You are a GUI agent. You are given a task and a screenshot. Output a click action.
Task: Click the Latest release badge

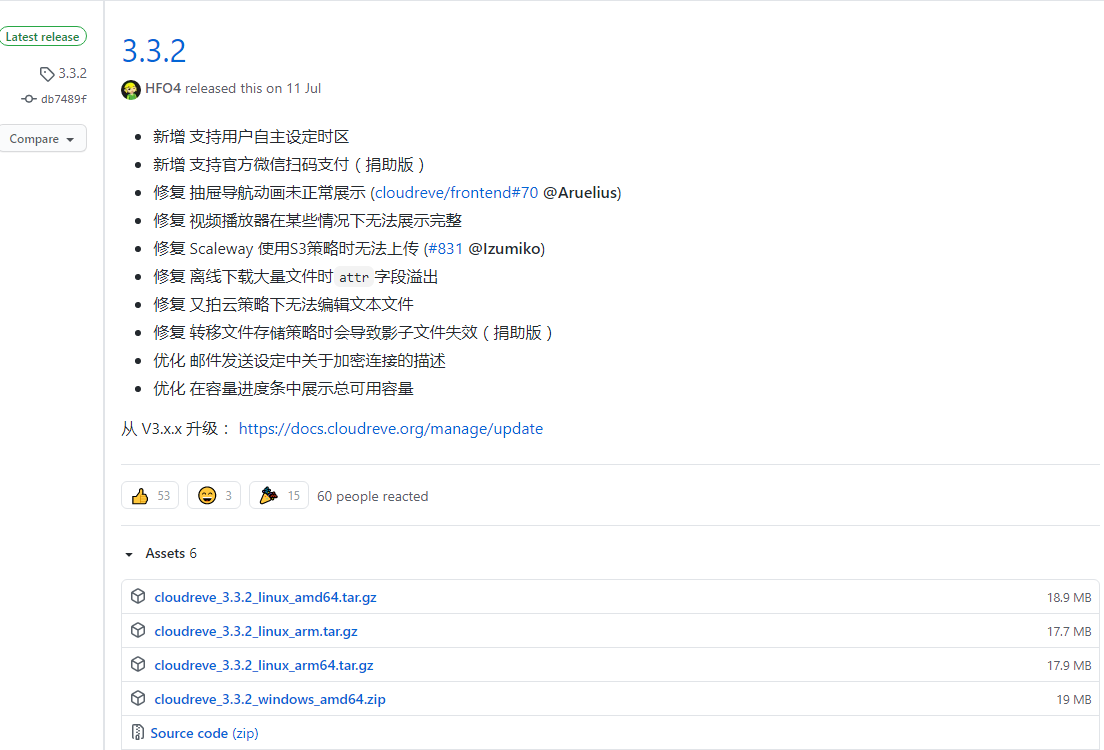click(43, 37)
